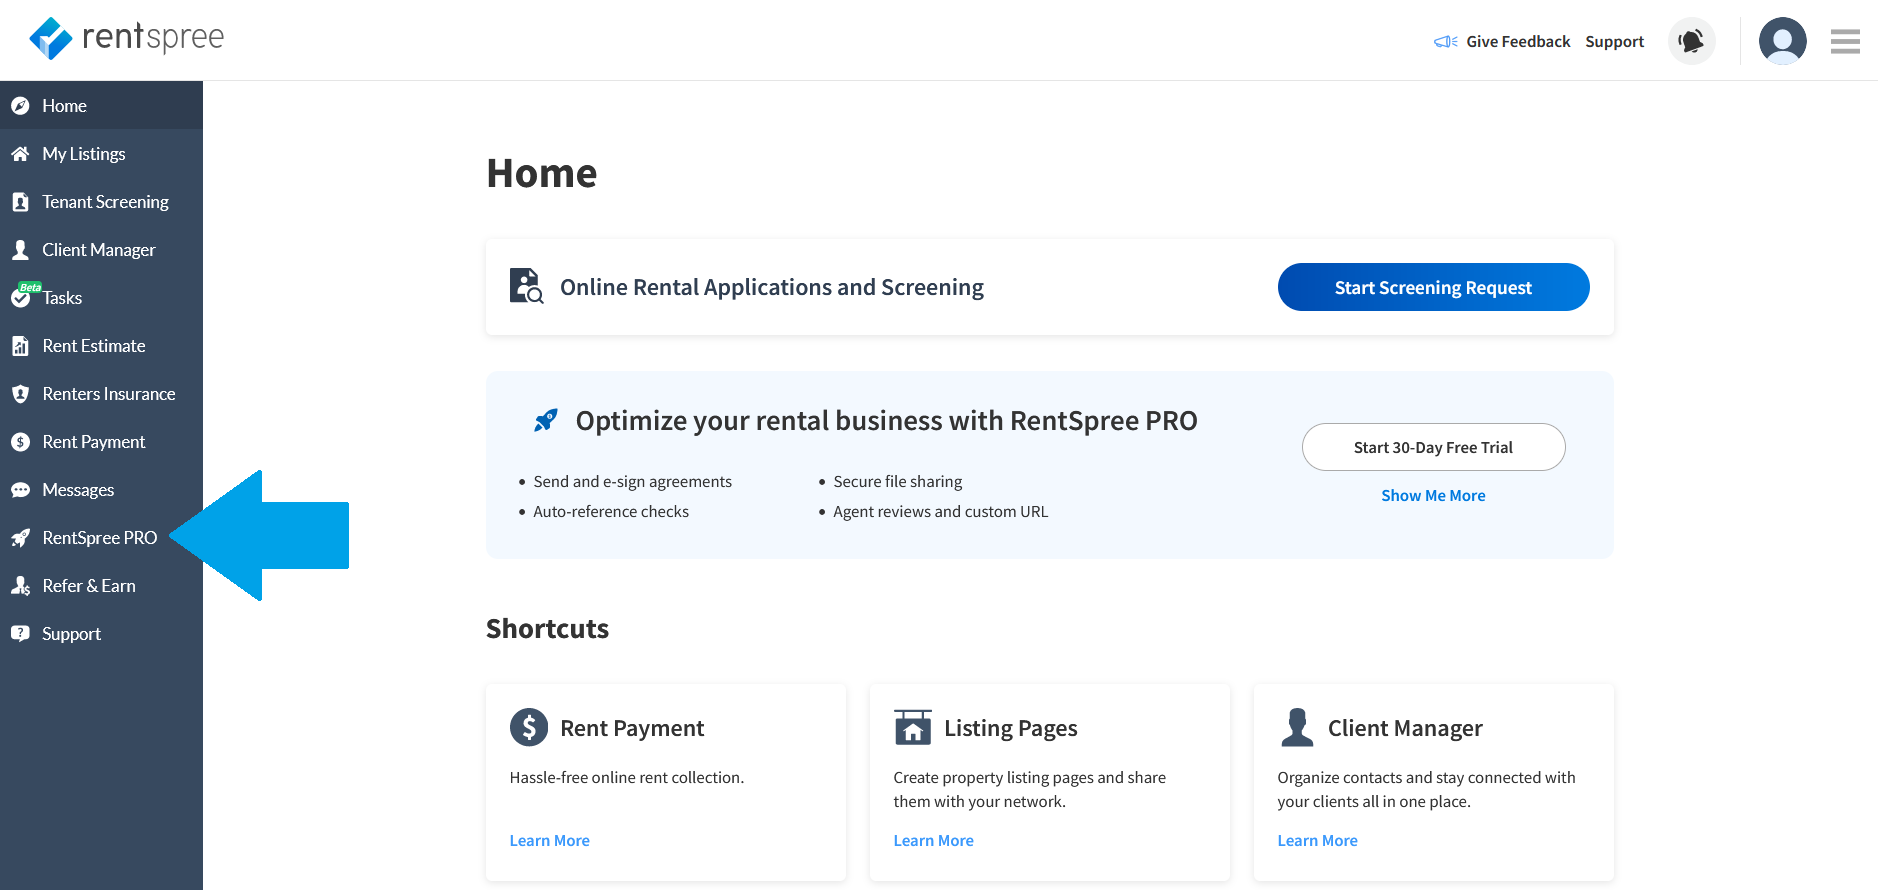Click the Tasks checkmark beta icon
The width and height of the screenshot is (1878, 890).
[x=24, y=295]
